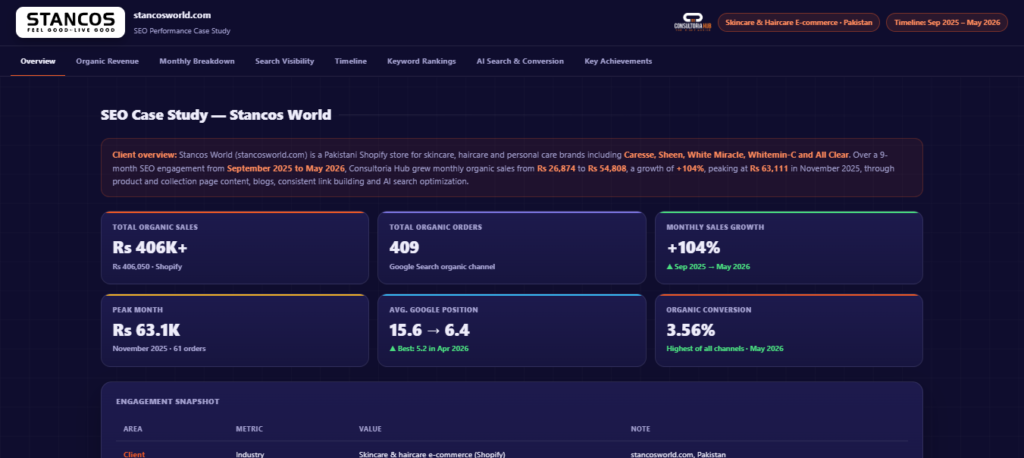Click Highest of all channels · May 2026
1024x458 pixels.
(x=725, y=349)
